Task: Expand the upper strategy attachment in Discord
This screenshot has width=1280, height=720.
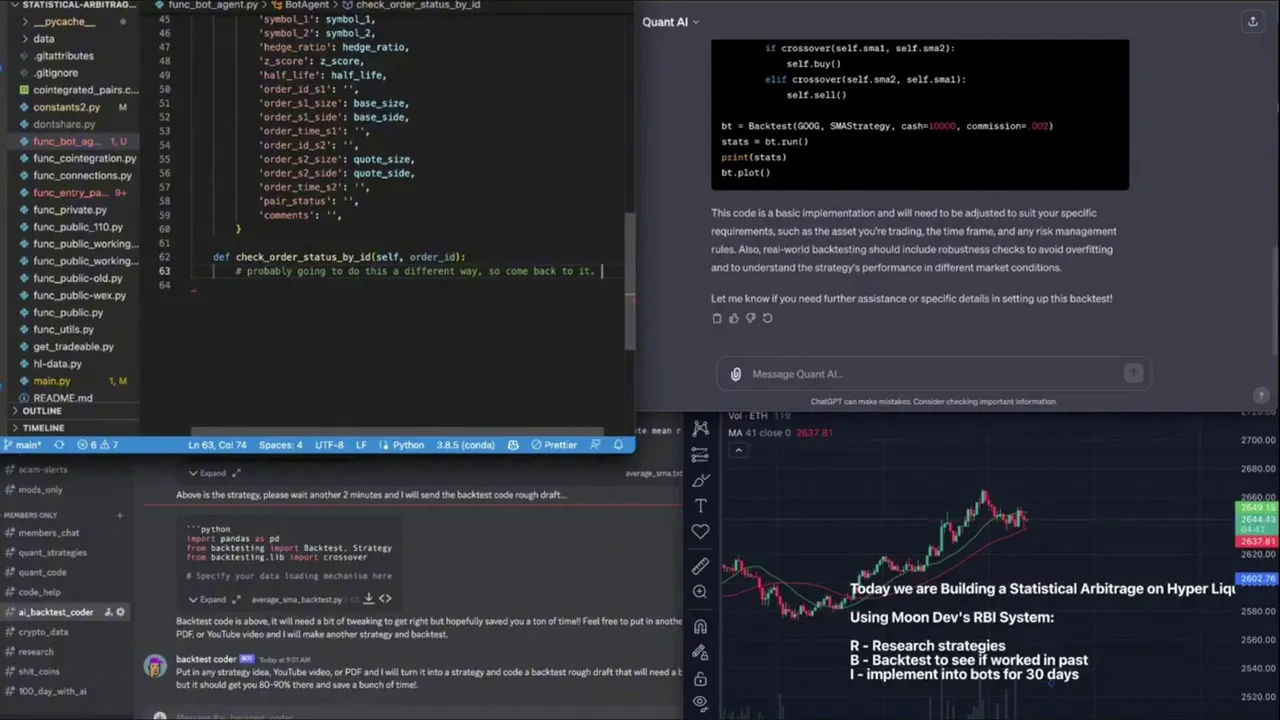Action: 206,473
